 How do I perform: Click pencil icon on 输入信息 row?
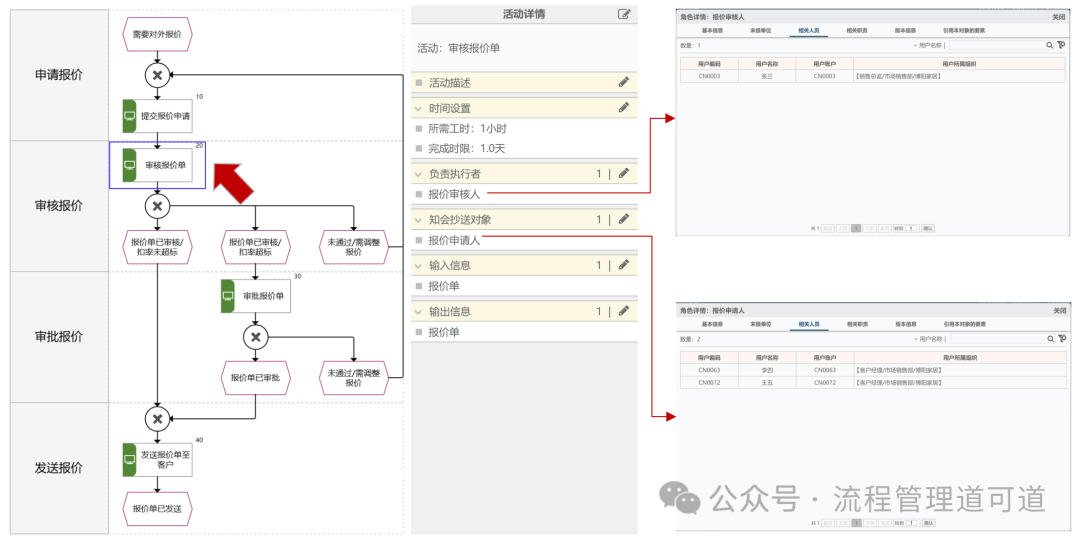pyautogui.click(x=624, y=265)
